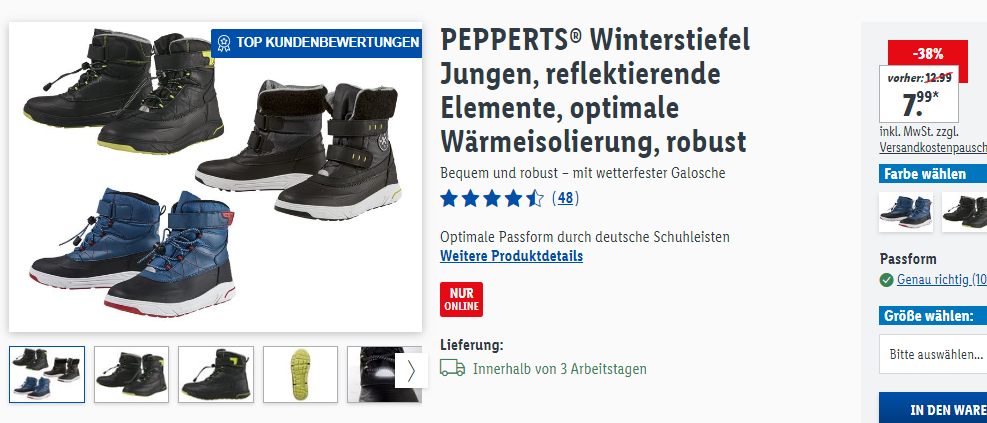Show single black boot side view thumbnail
The height and width of the screenshot is (423, 987).
pos(216,375)
